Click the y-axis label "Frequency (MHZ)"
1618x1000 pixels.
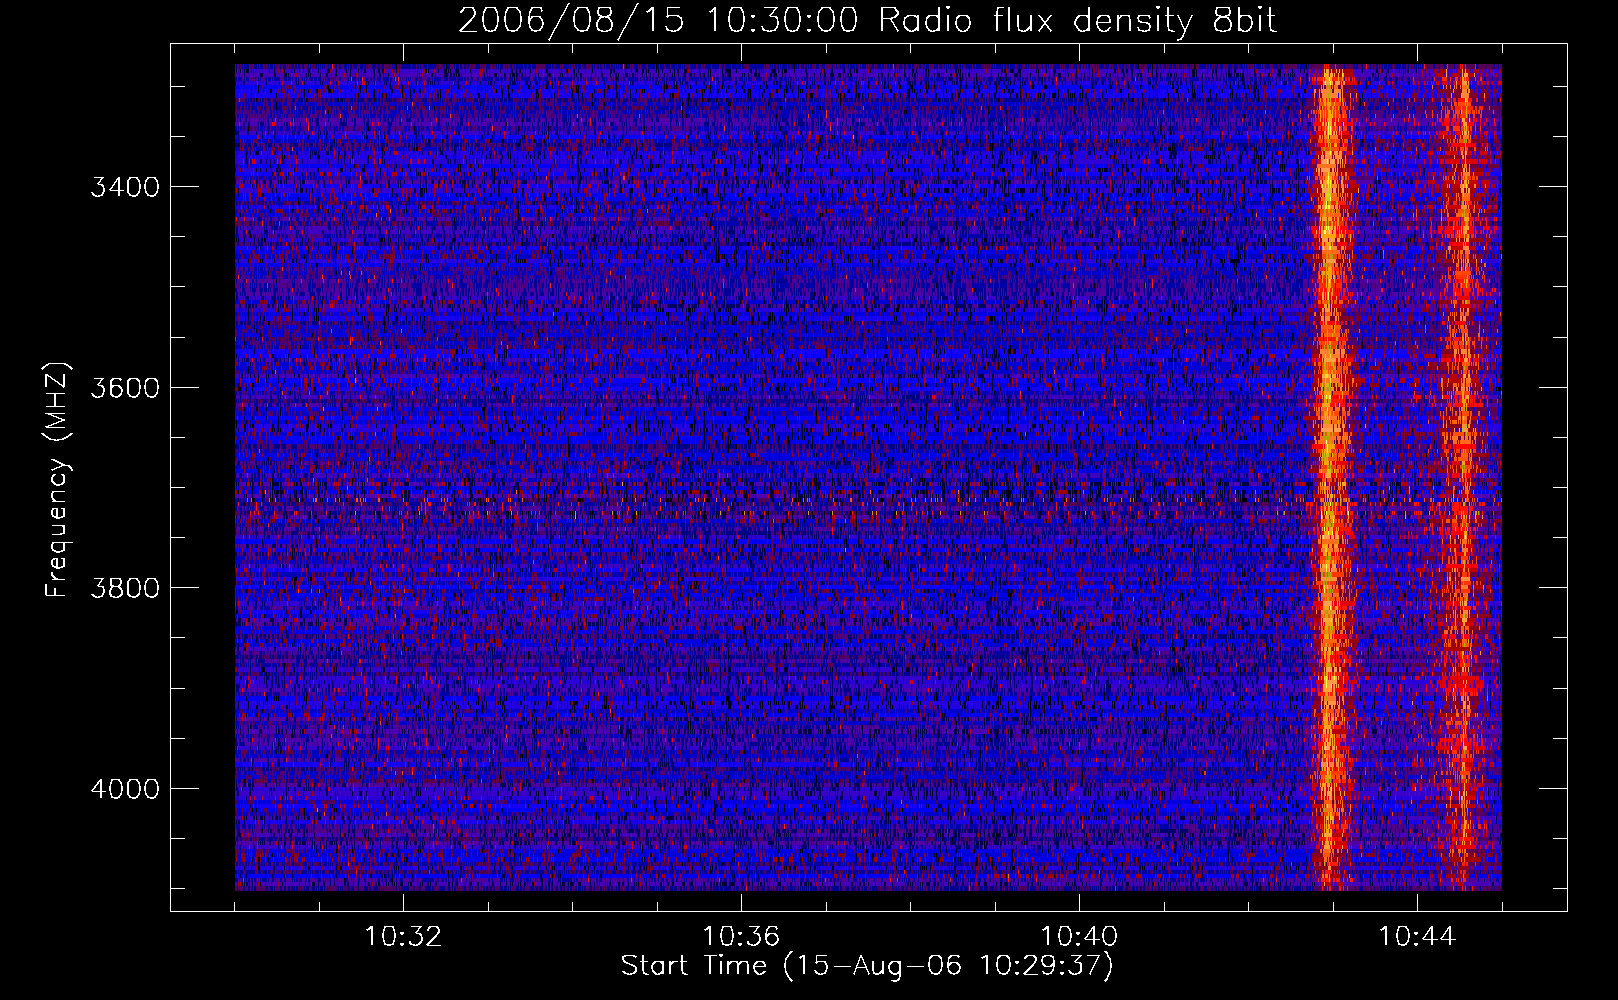[x=57, y=480]
